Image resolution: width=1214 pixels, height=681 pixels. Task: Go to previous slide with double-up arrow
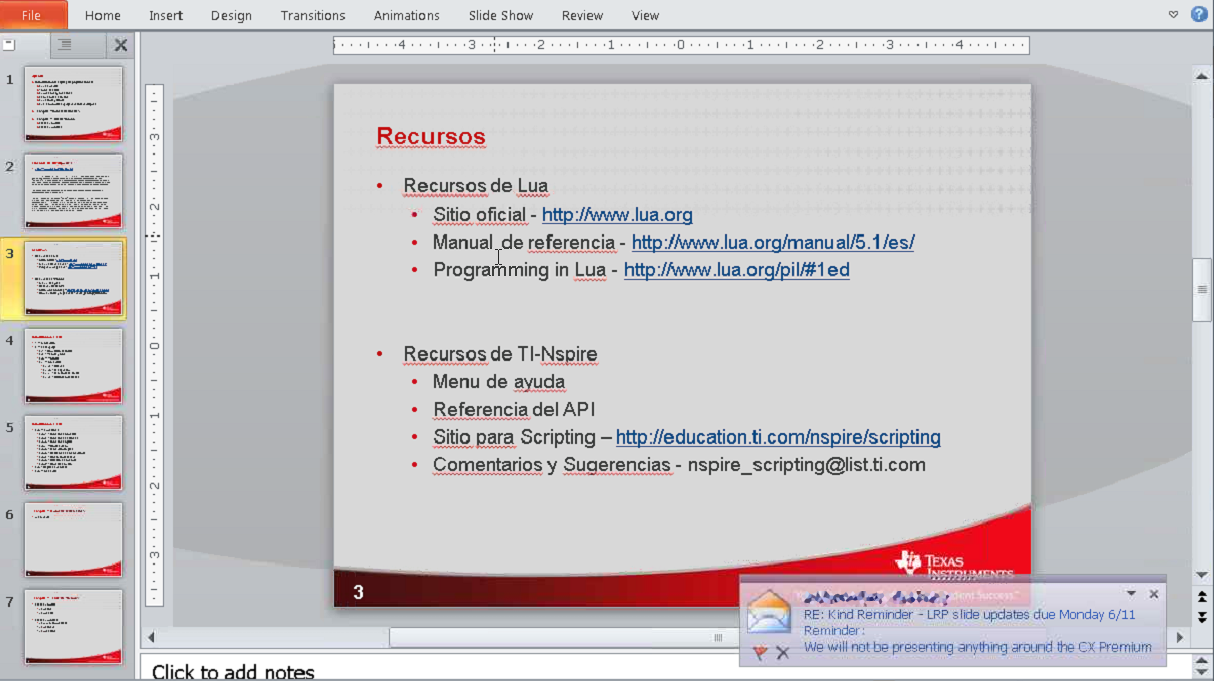[1203, 597]
